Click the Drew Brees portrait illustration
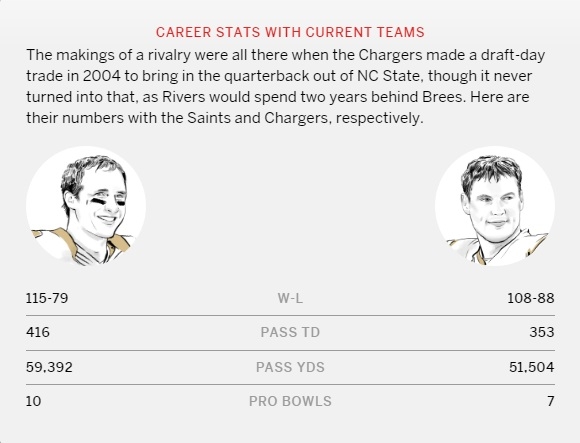 [x=86, y=206]
